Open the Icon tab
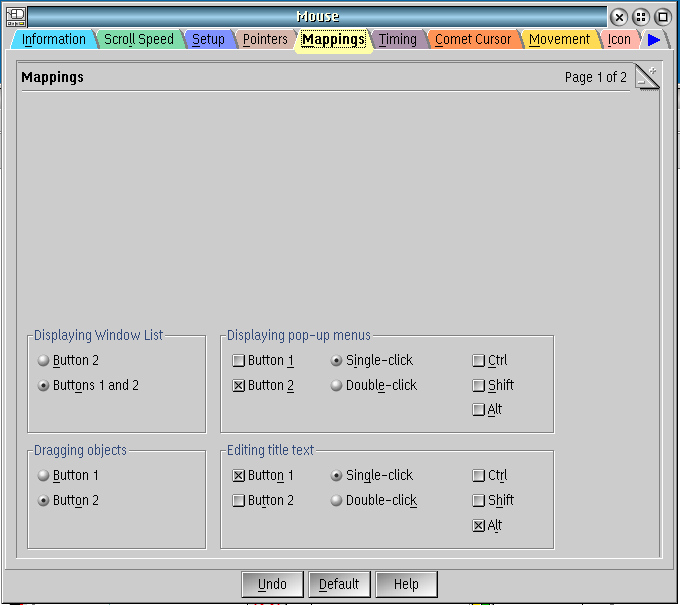680x605 pixels. click(619, 39)
